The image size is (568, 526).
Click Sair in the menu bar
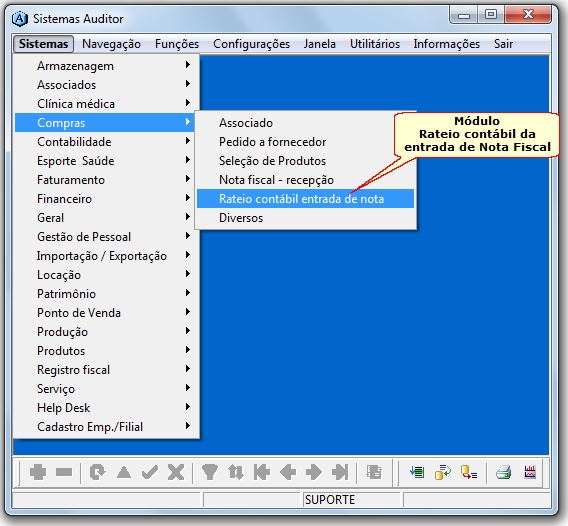(503, 44)
